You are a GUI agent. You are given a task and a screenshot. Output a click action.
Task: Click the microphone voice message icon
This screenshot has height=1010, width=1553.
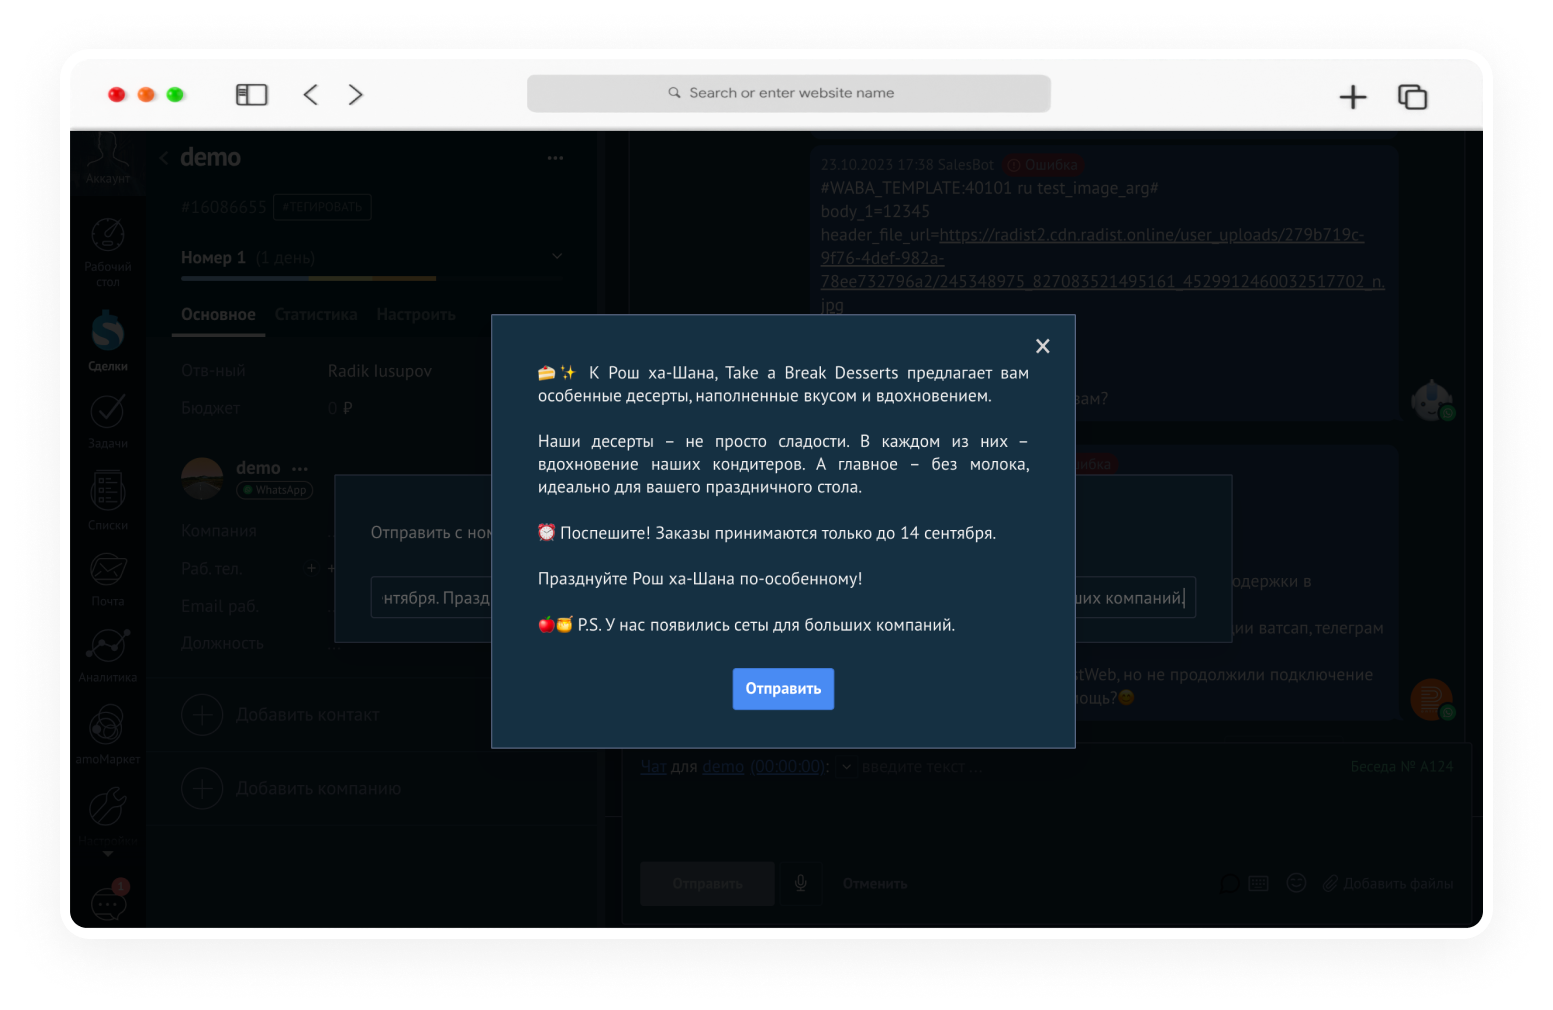pos(801,884)
